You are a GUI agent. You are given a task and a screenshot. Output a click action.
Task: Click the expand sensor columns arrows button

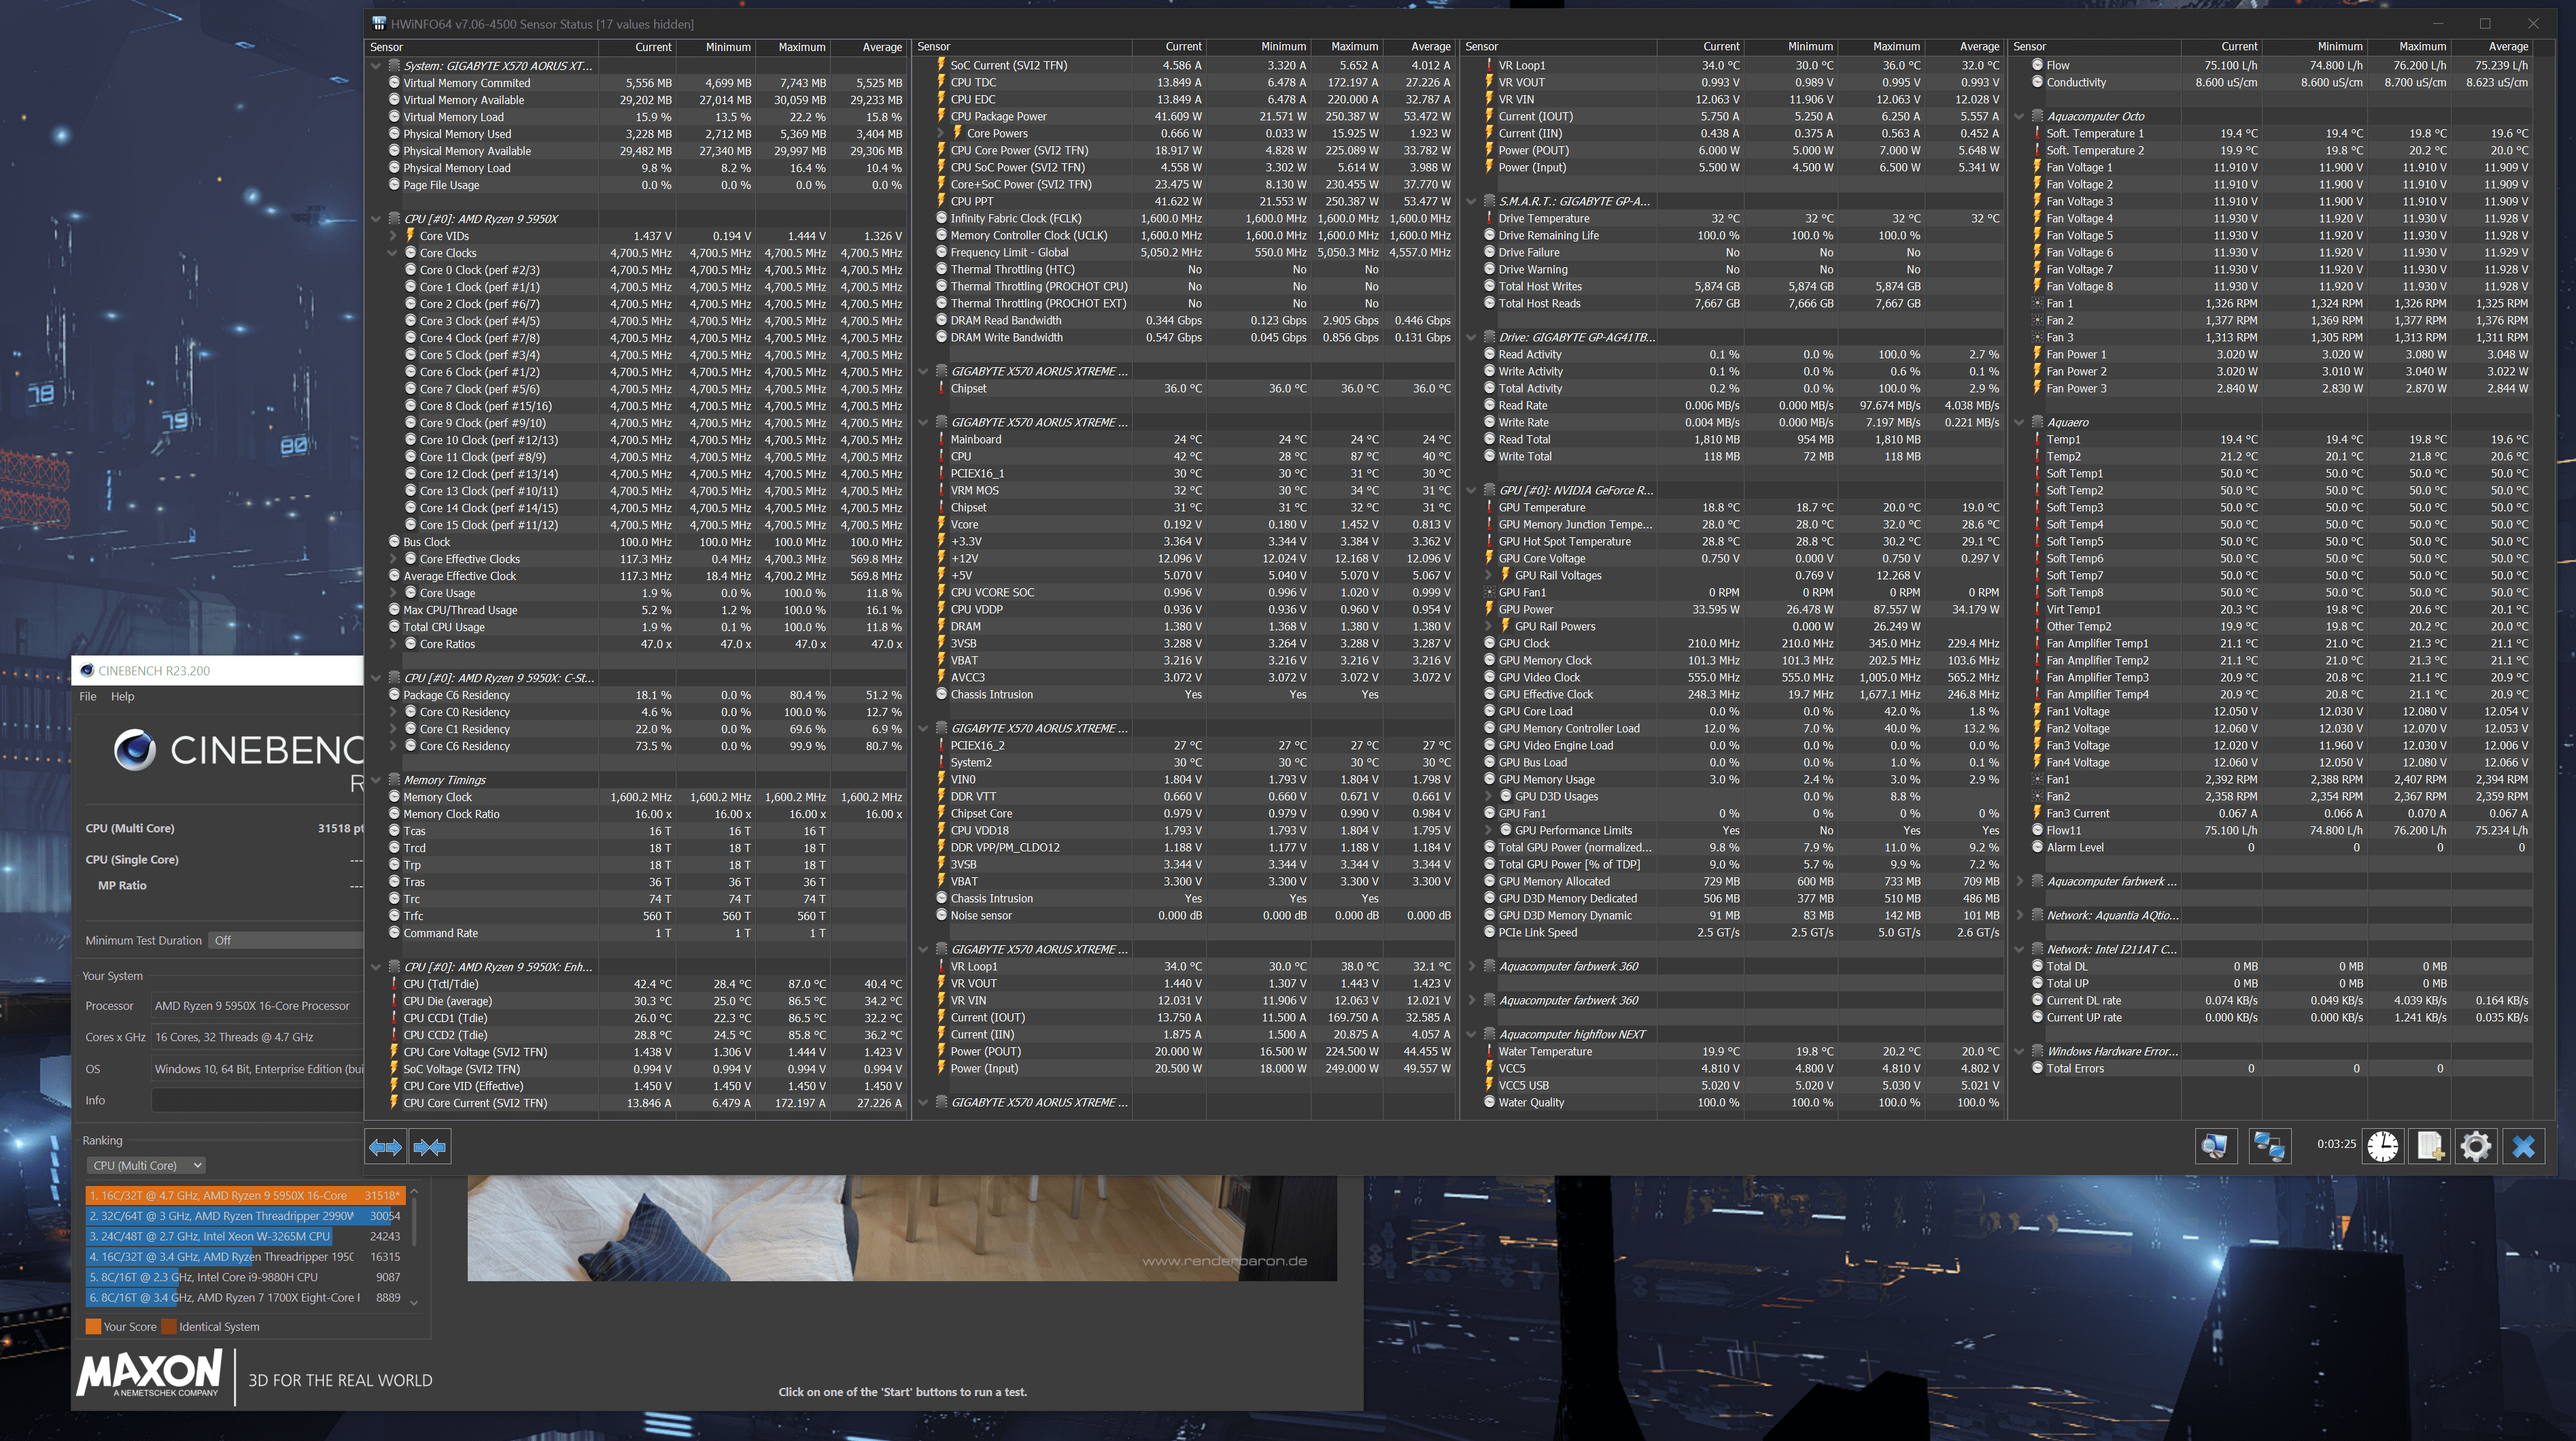(x=385, y=1146)
